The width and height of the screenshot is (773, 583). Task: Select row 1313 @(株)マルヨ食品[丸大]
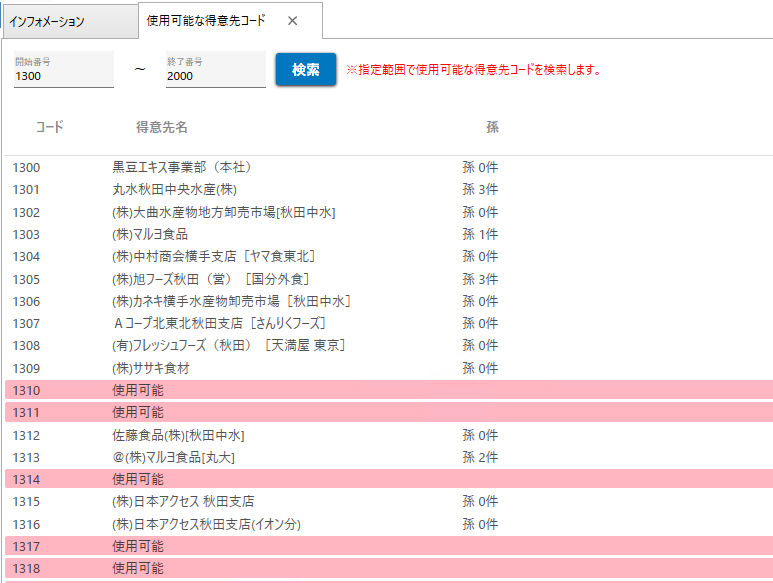coord(389,457)
